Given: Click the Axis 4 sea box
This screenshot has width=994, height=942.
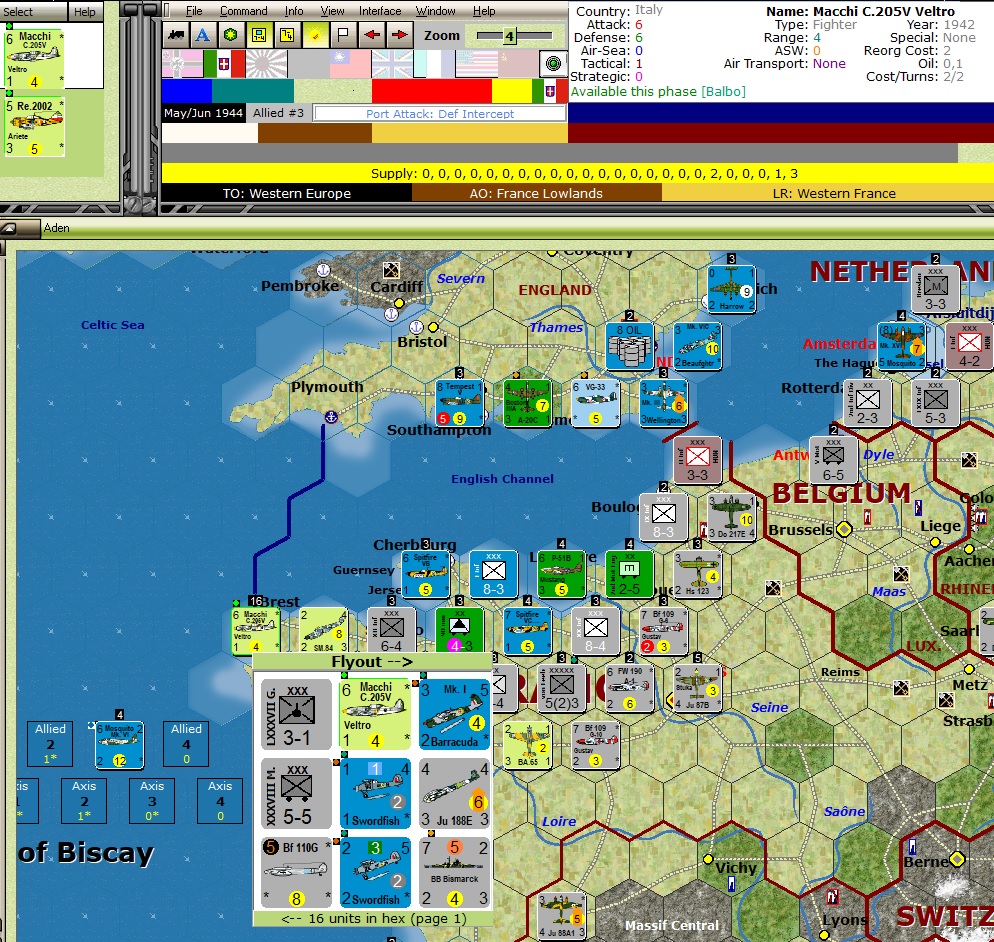Looking at the screenshot, I should pos(219,800).
